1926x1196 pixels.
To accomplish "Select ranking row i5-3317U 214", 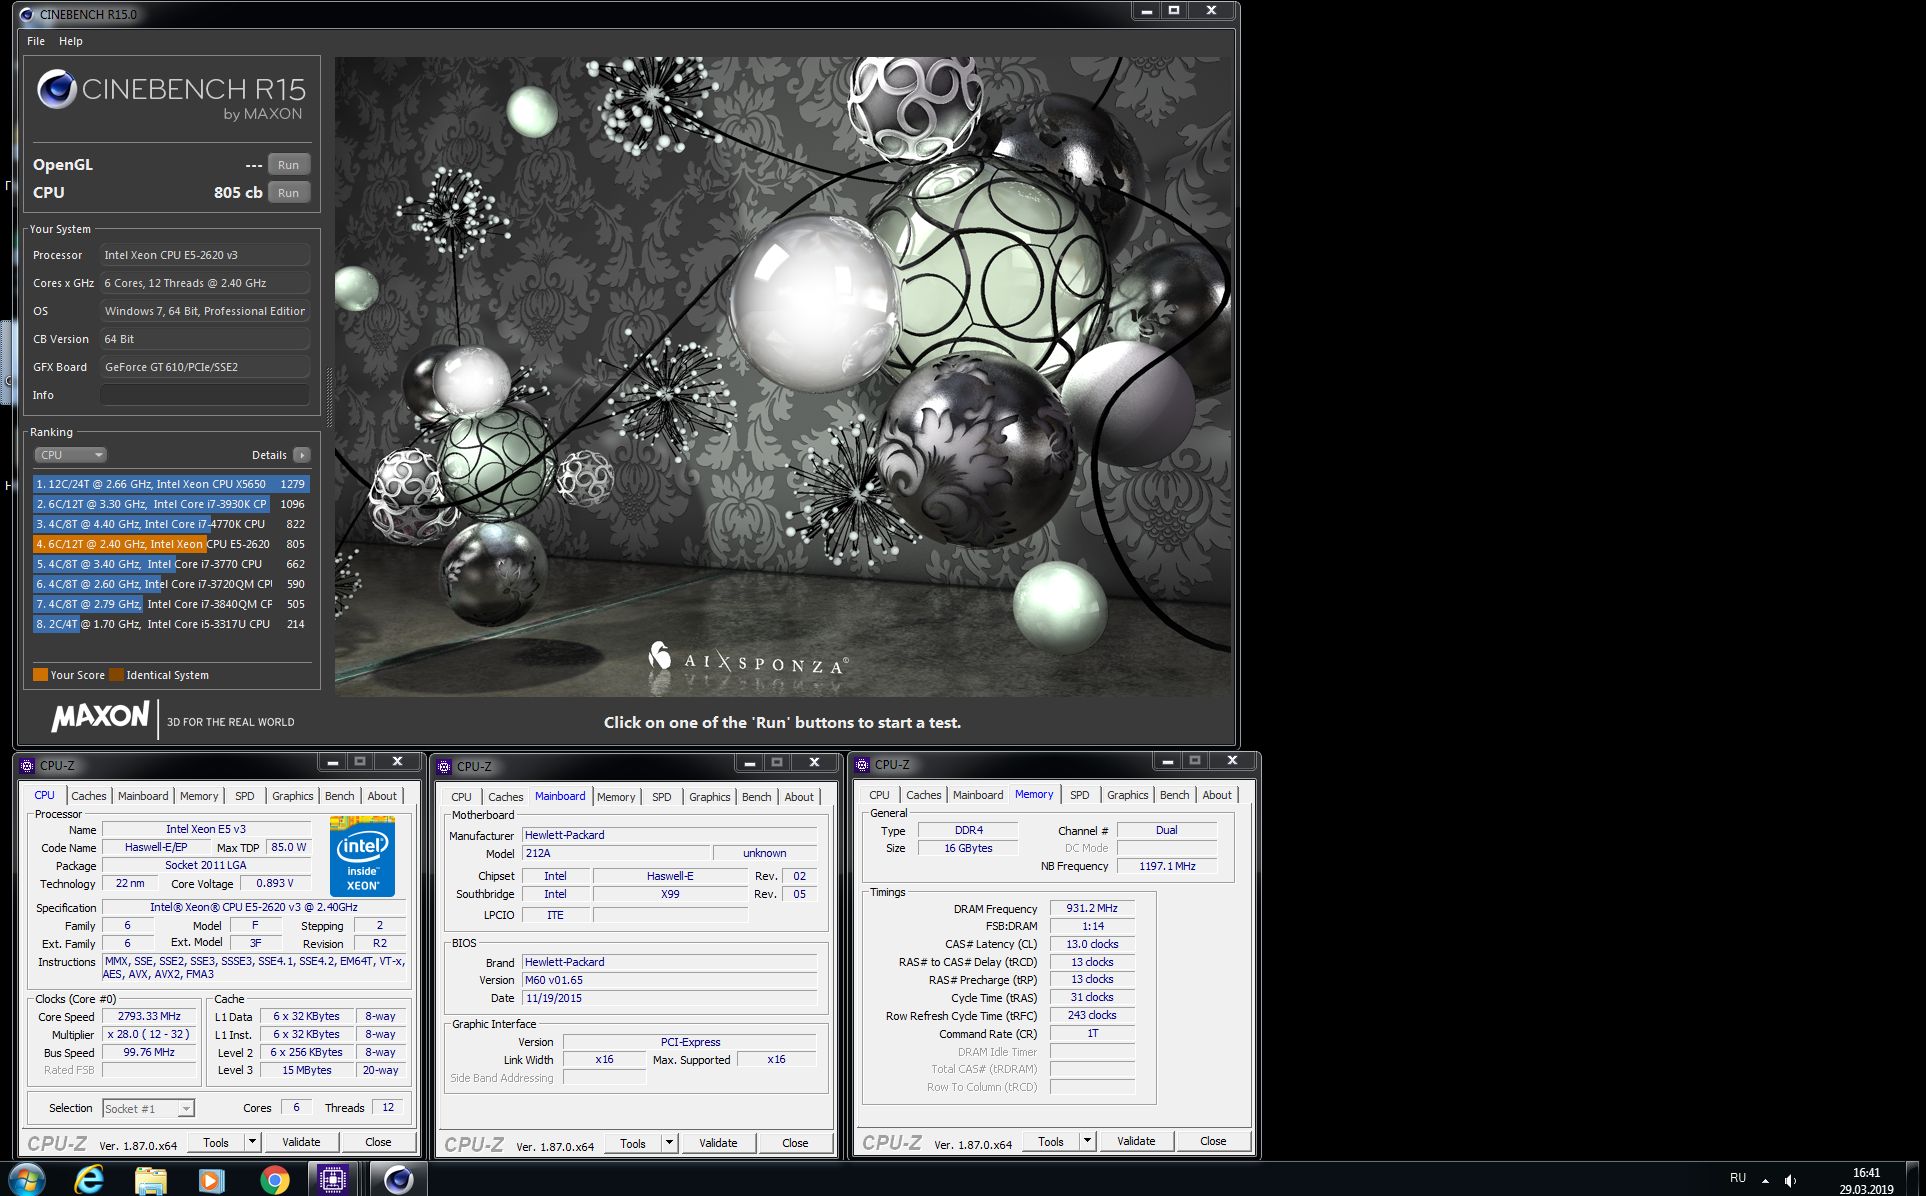I will click(171, 624).
